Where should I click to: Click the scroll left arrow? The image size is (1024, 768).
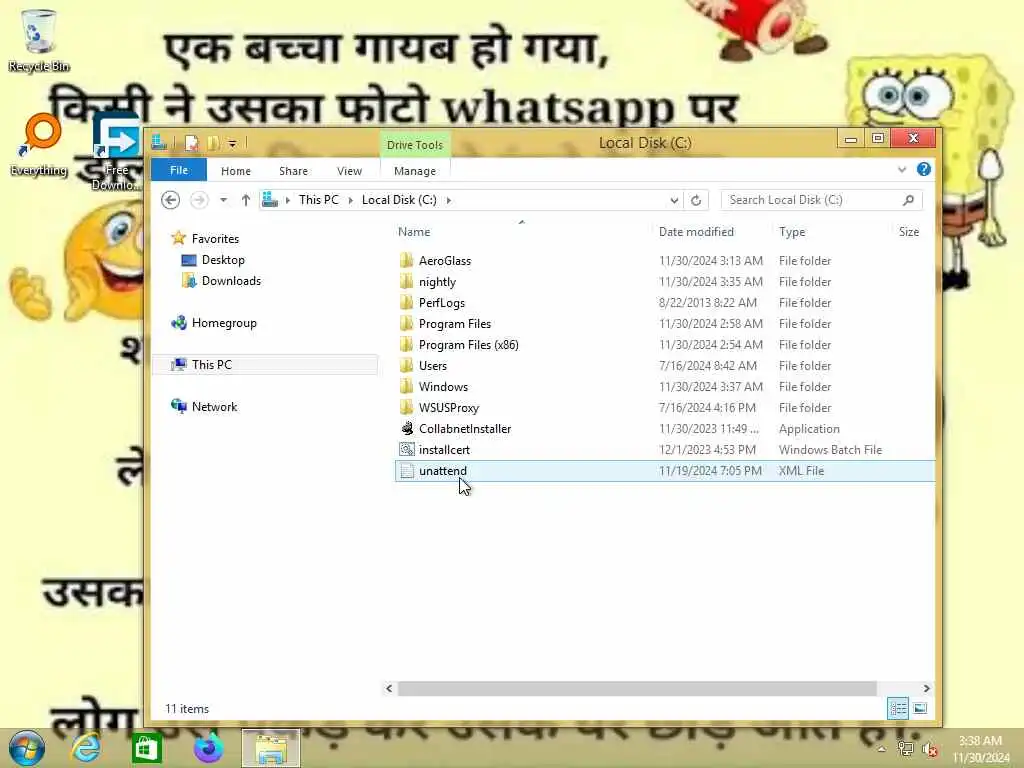(x=389, y=688)
